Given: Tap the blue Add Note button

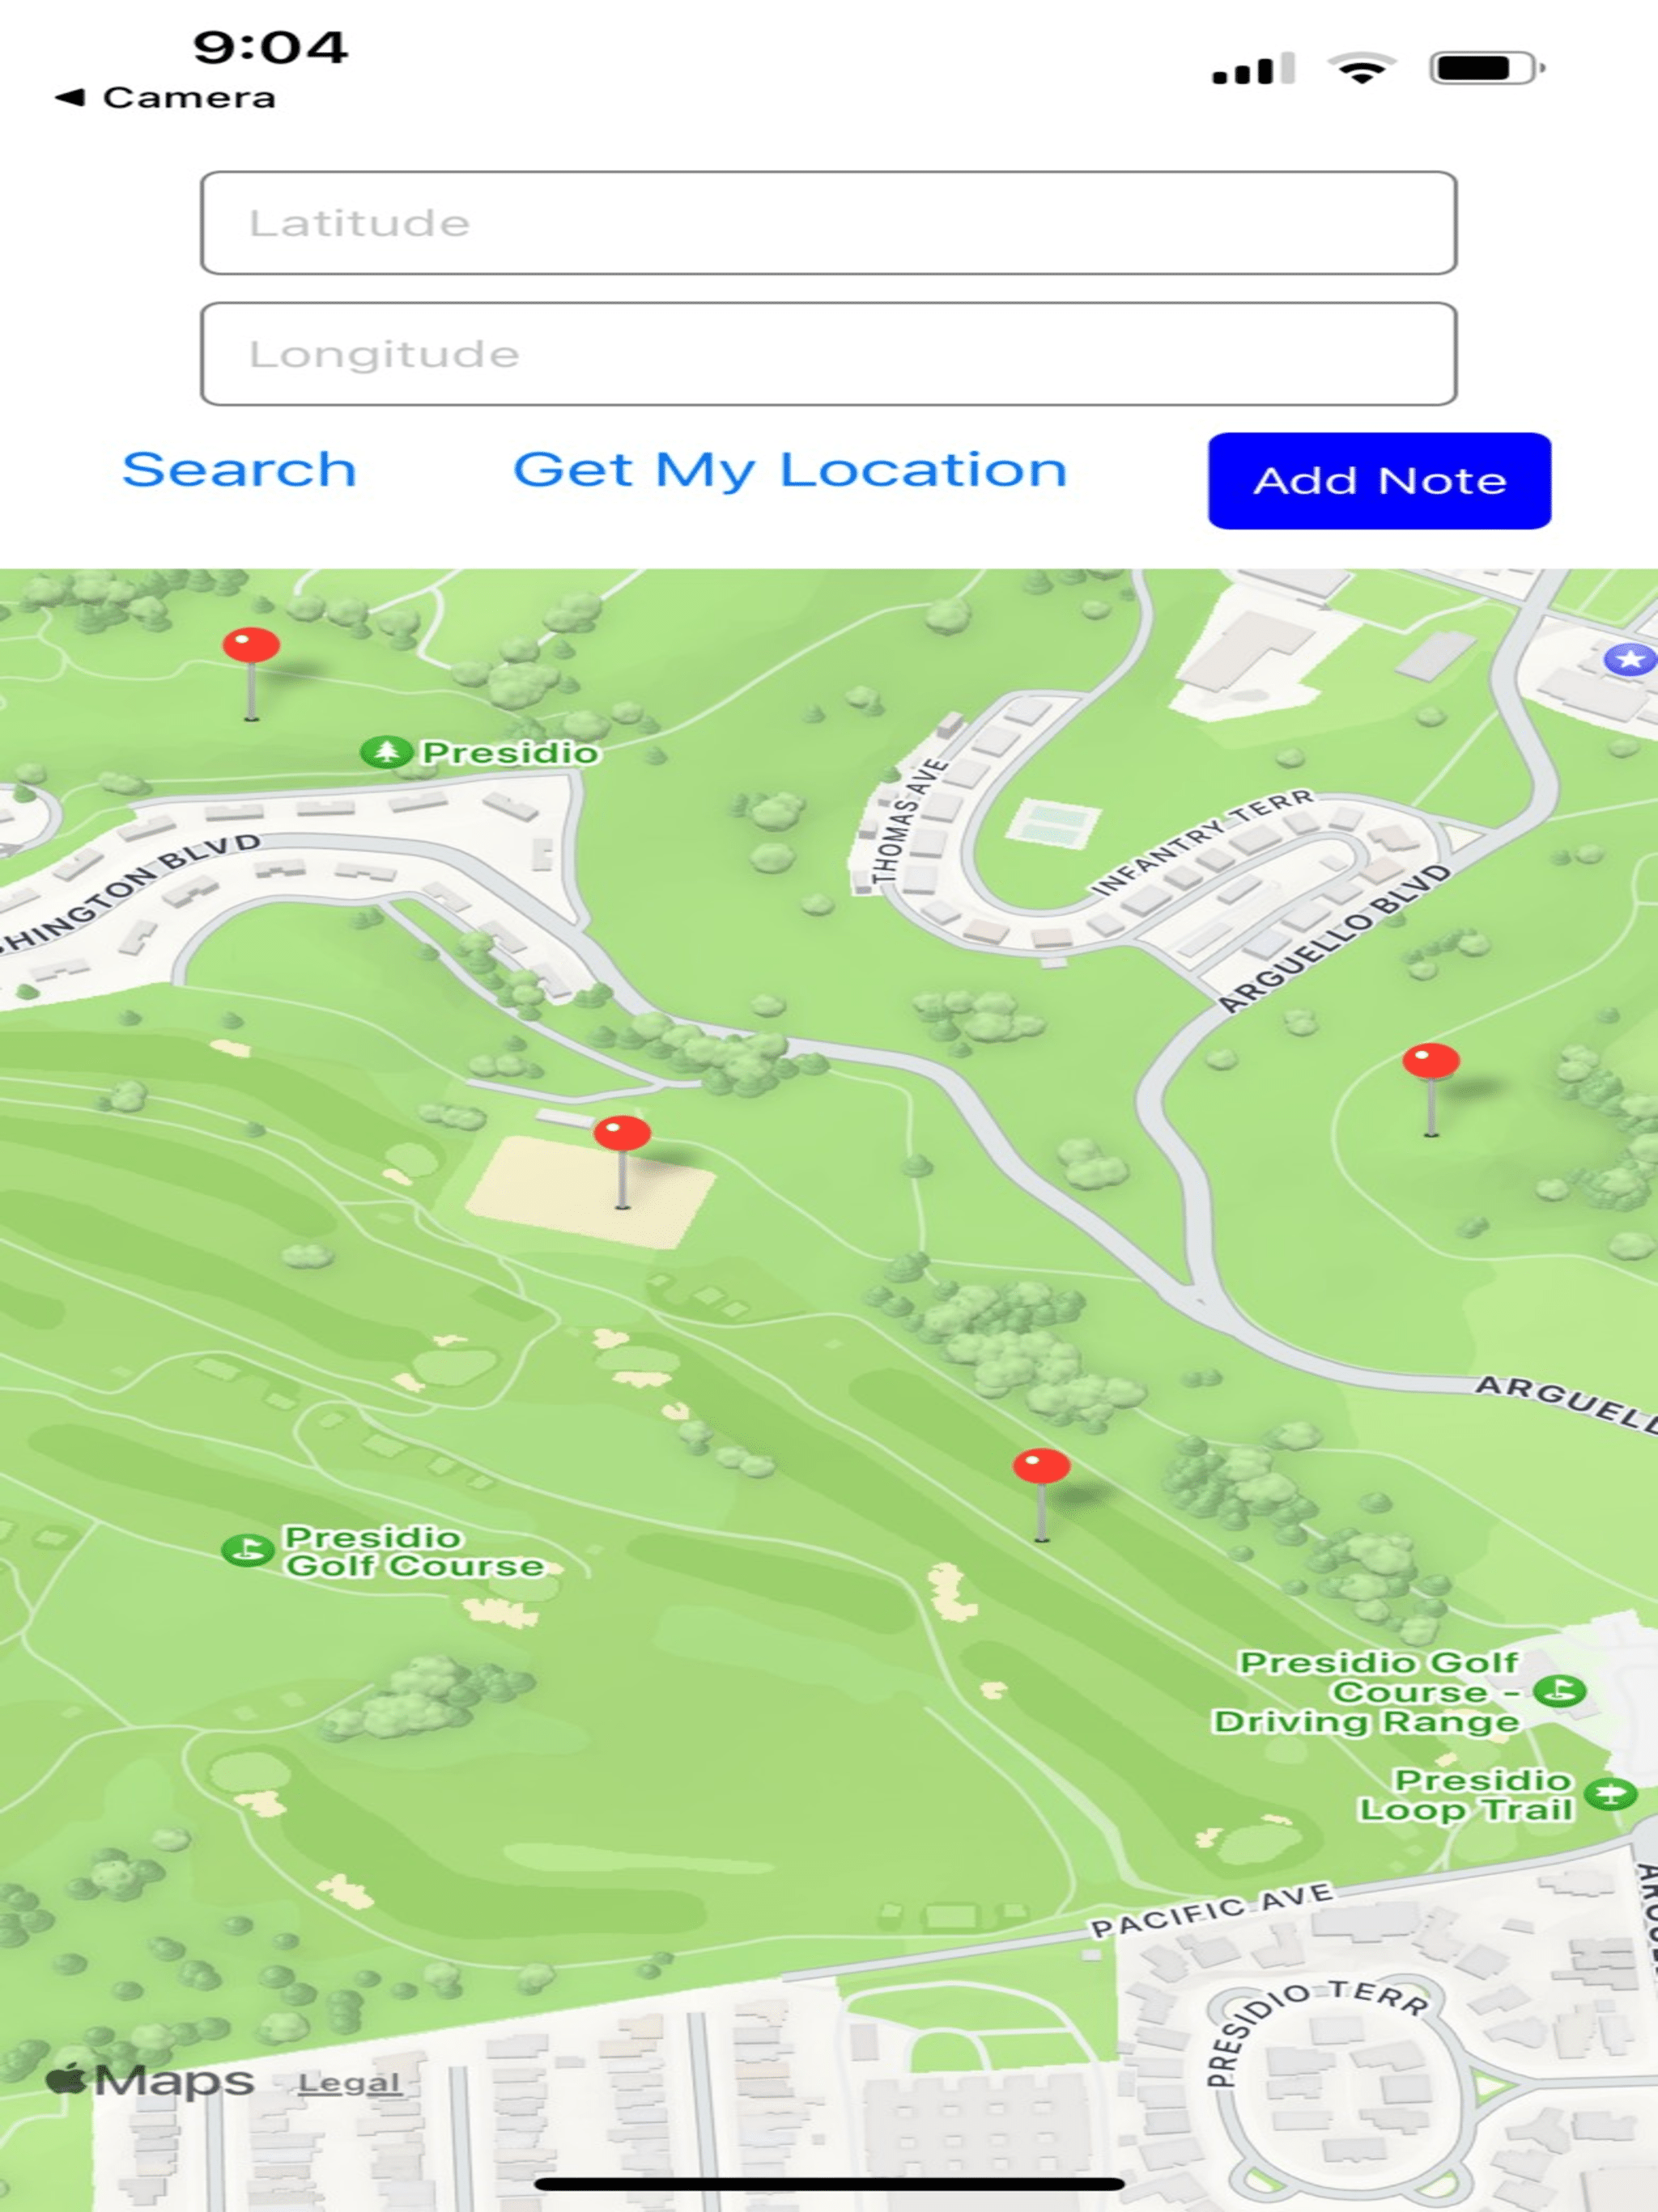Looking at the screenshot, I should click(1379, 480).
